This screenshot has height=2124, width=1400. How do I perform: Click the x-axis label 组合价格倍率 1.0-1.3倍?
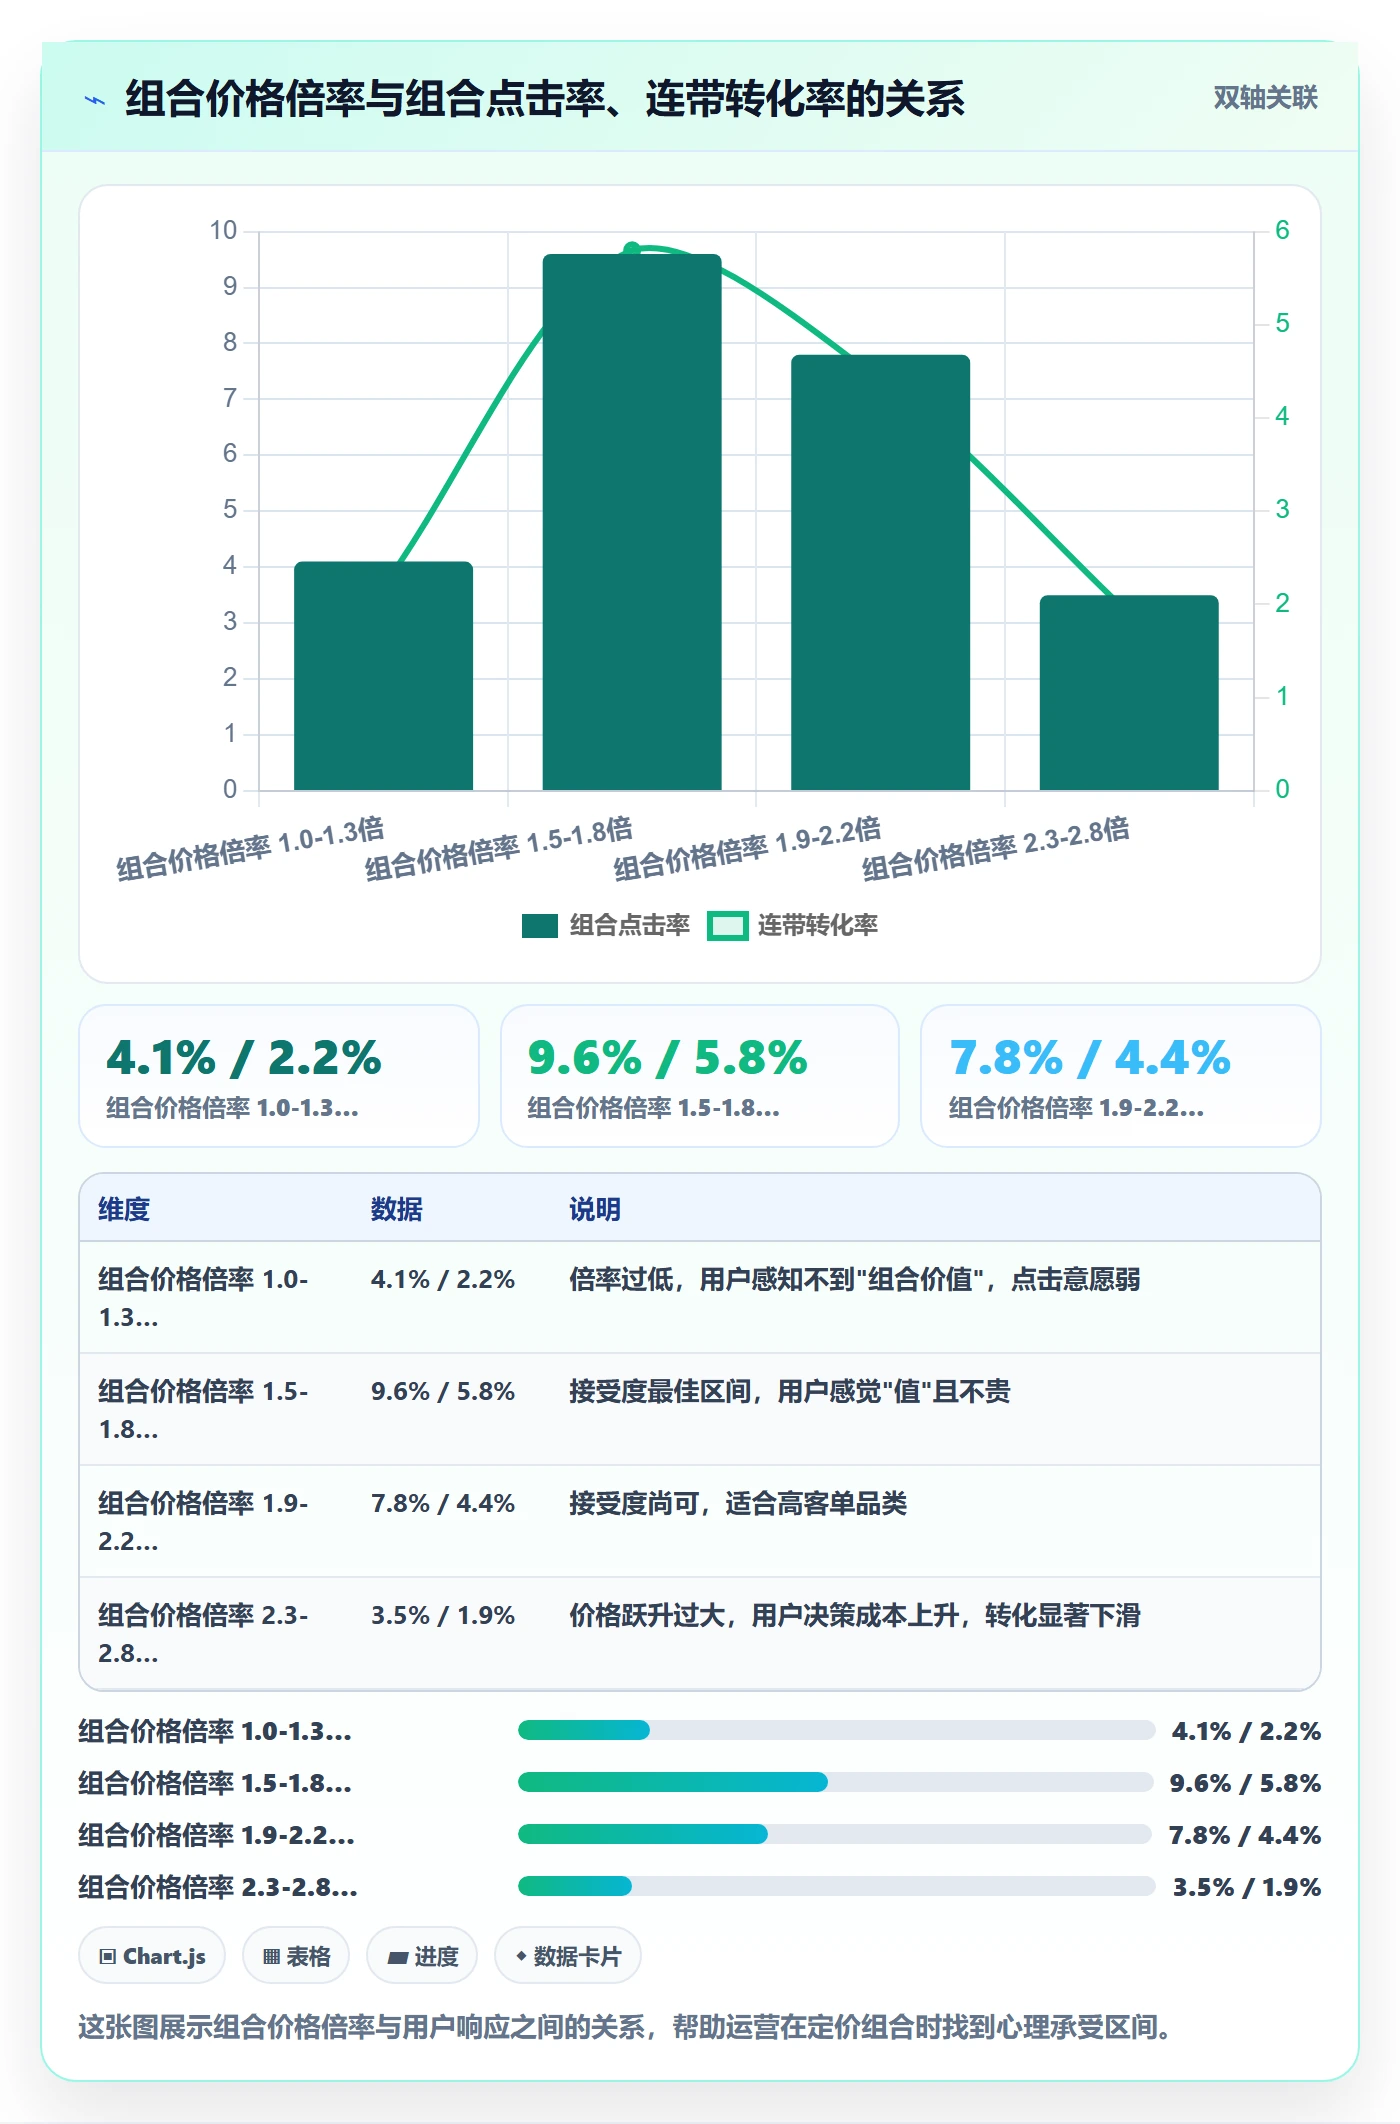[x=250, y=848]
